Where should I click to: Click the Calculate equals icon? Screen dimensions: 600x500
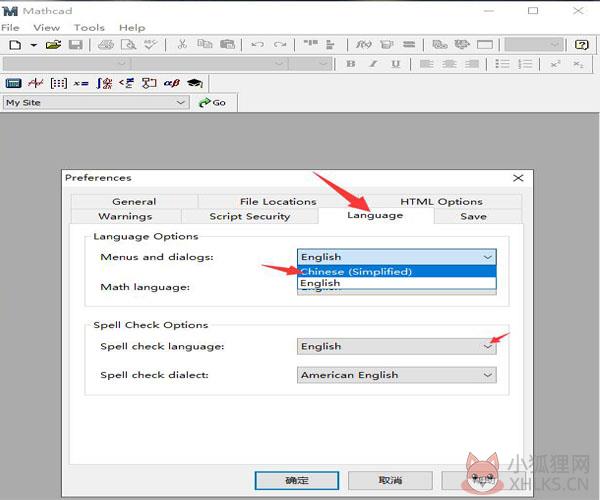click(x=409, y=44)
